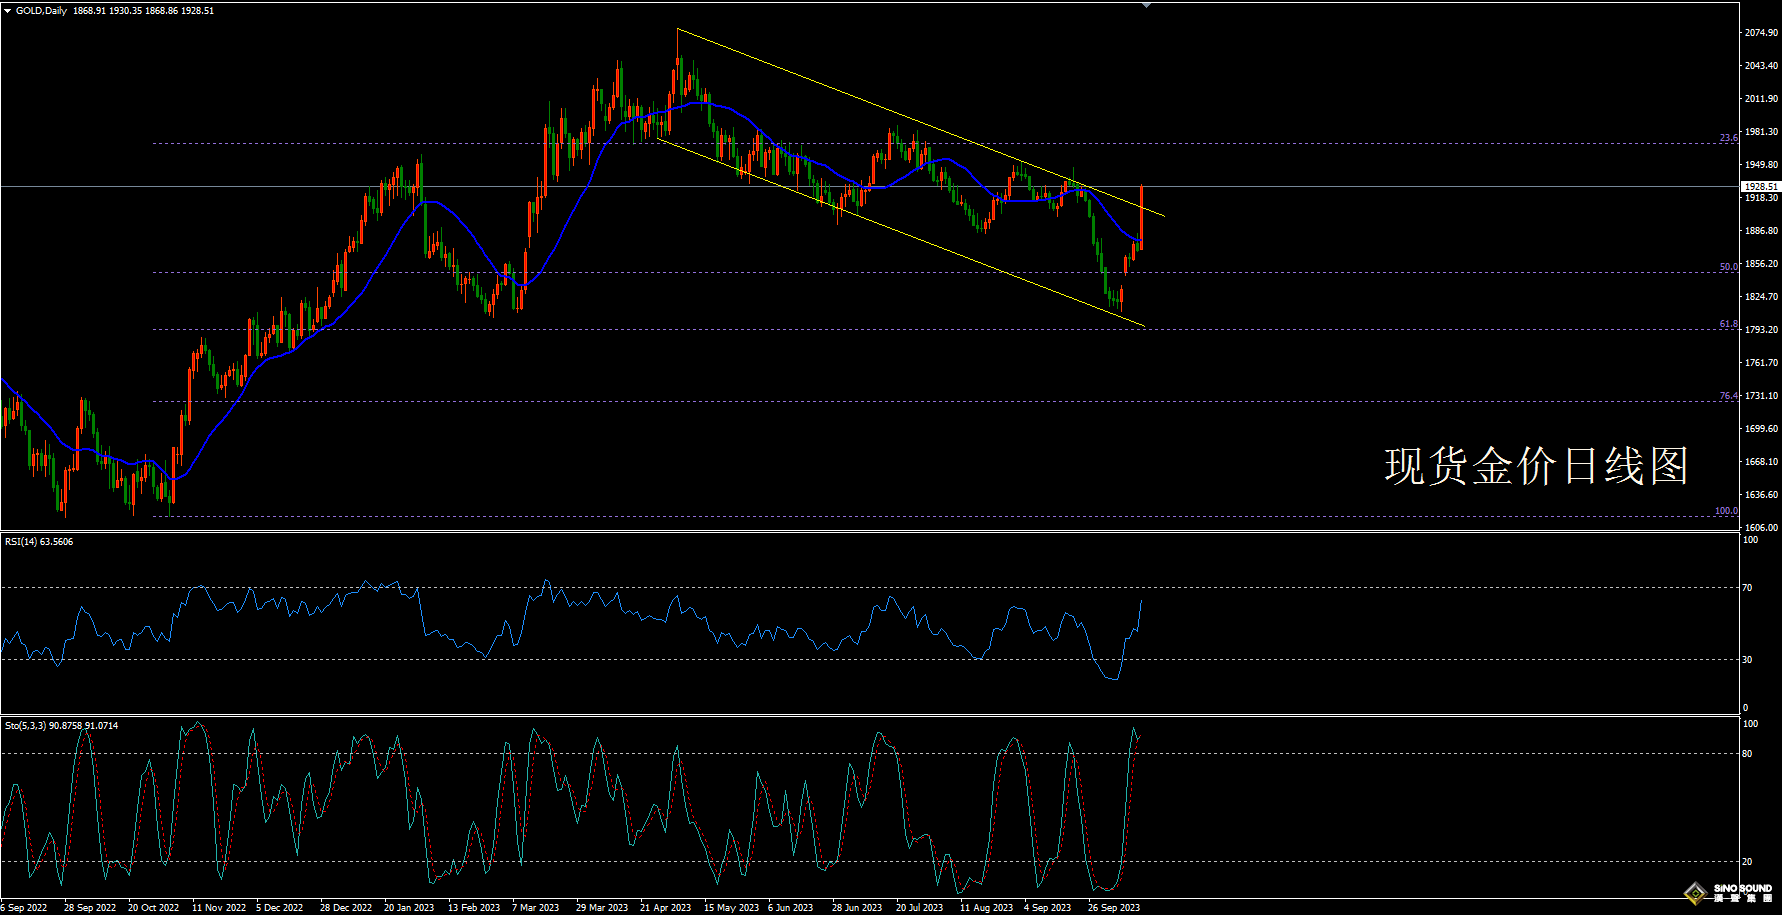Click the 50.0 Fibonacci level label
Screen dimensions: 1782x915
1728,267
